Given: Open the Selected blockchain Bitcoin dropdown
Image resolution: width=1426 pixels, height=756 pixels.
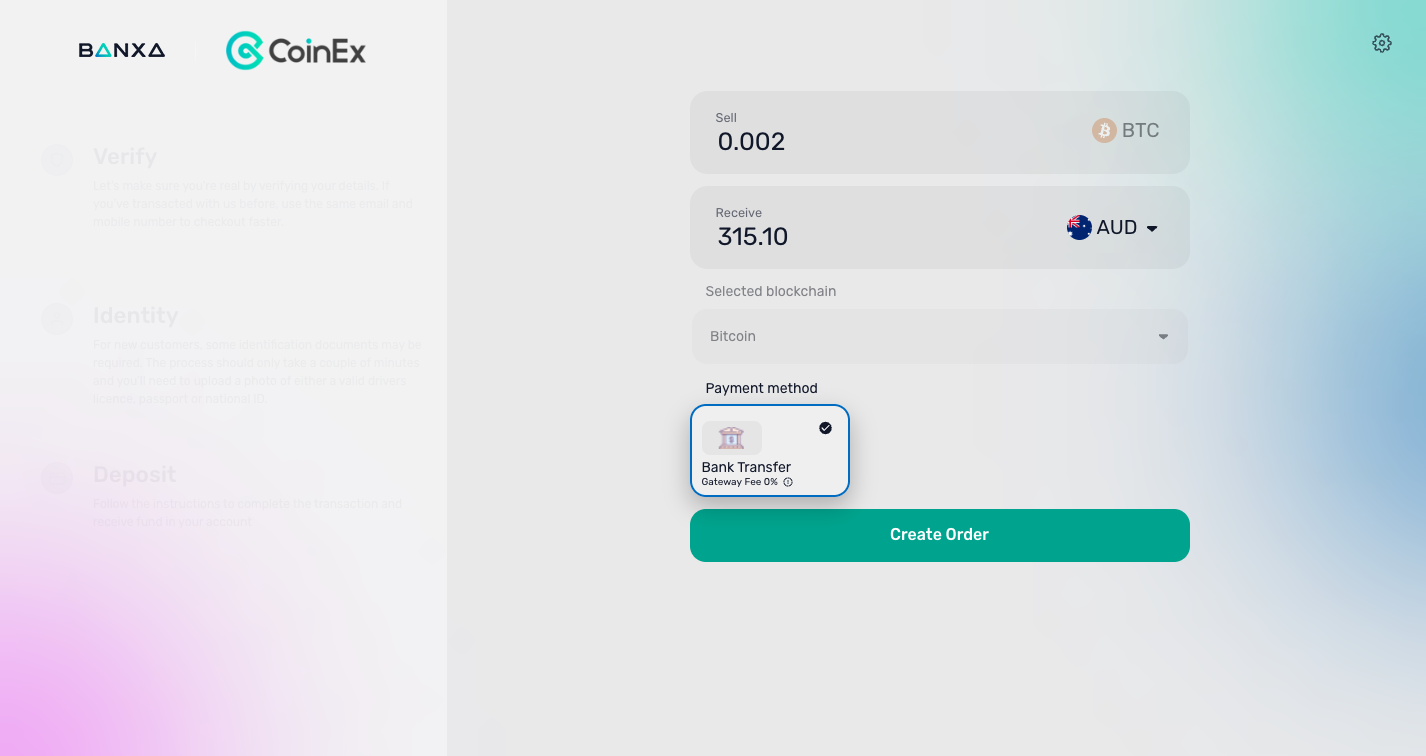Looking at the screenshot, I should 940,336.
